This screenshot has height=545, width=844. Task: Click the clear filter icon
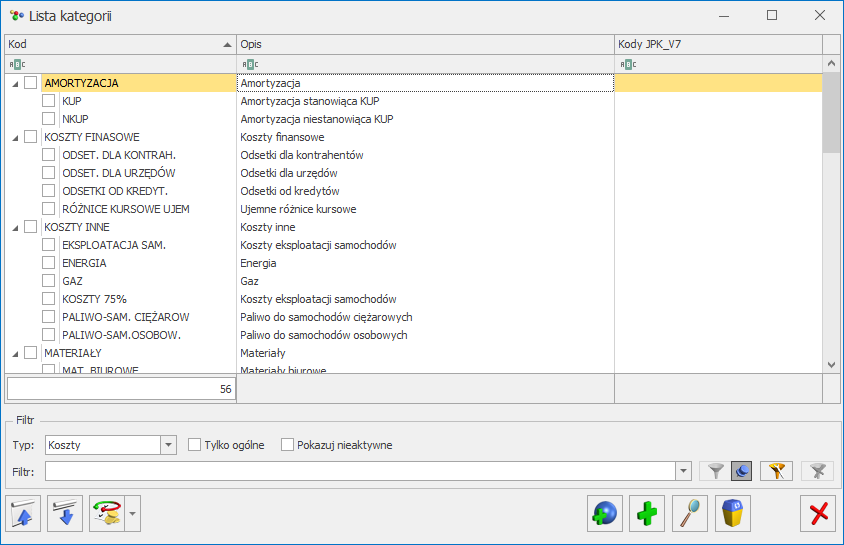[x=817, y=471]
